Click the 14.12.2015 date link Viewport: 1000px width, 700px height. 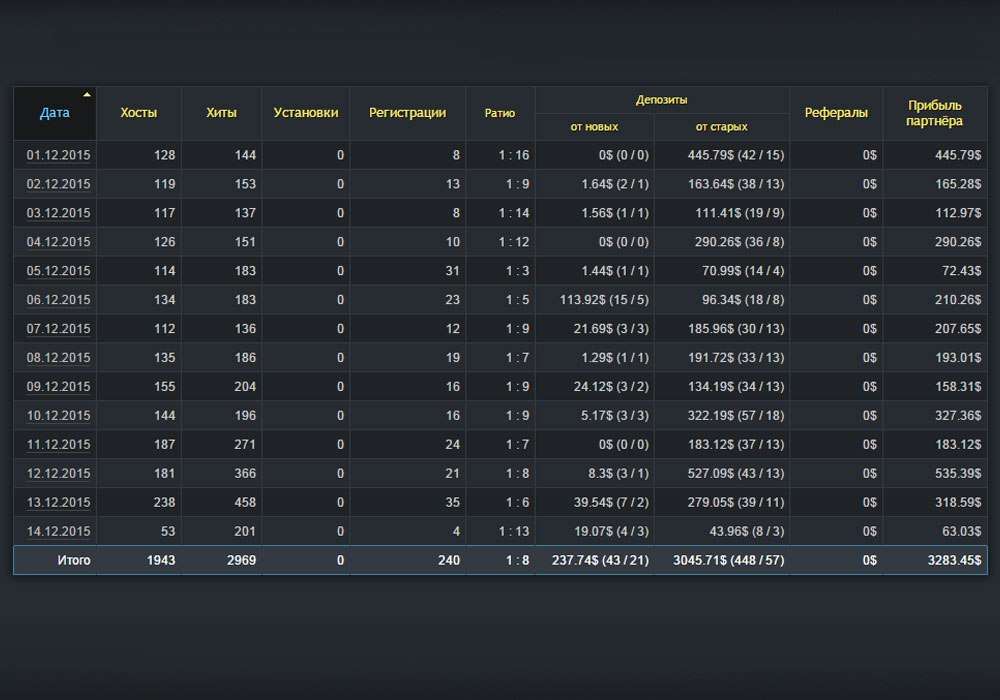pos(58,532)
